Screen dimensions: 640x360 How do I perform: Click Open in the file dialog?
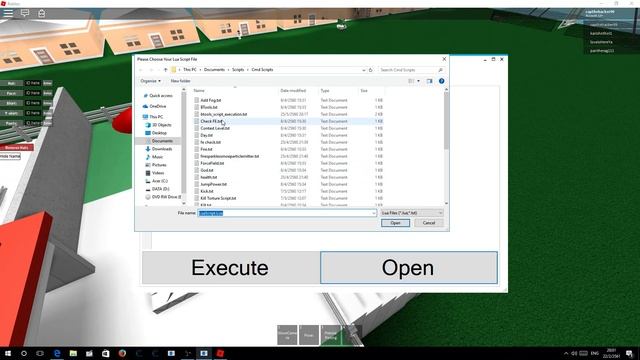pos(395,223)
